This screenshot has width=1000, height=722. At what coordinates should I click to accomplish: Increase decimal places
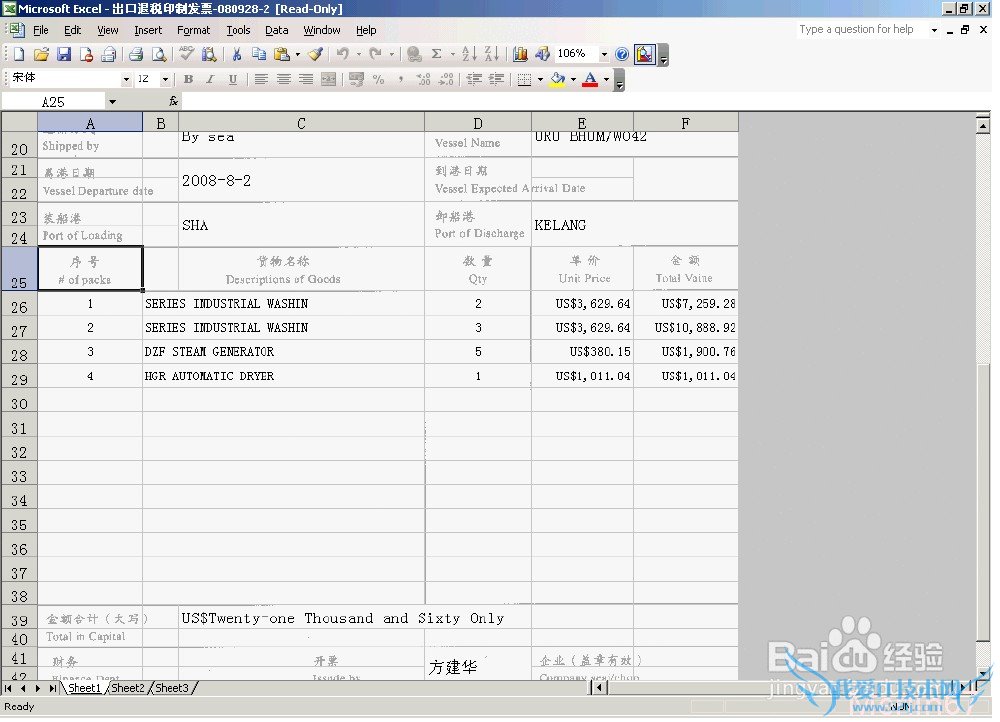click(423, 79)
